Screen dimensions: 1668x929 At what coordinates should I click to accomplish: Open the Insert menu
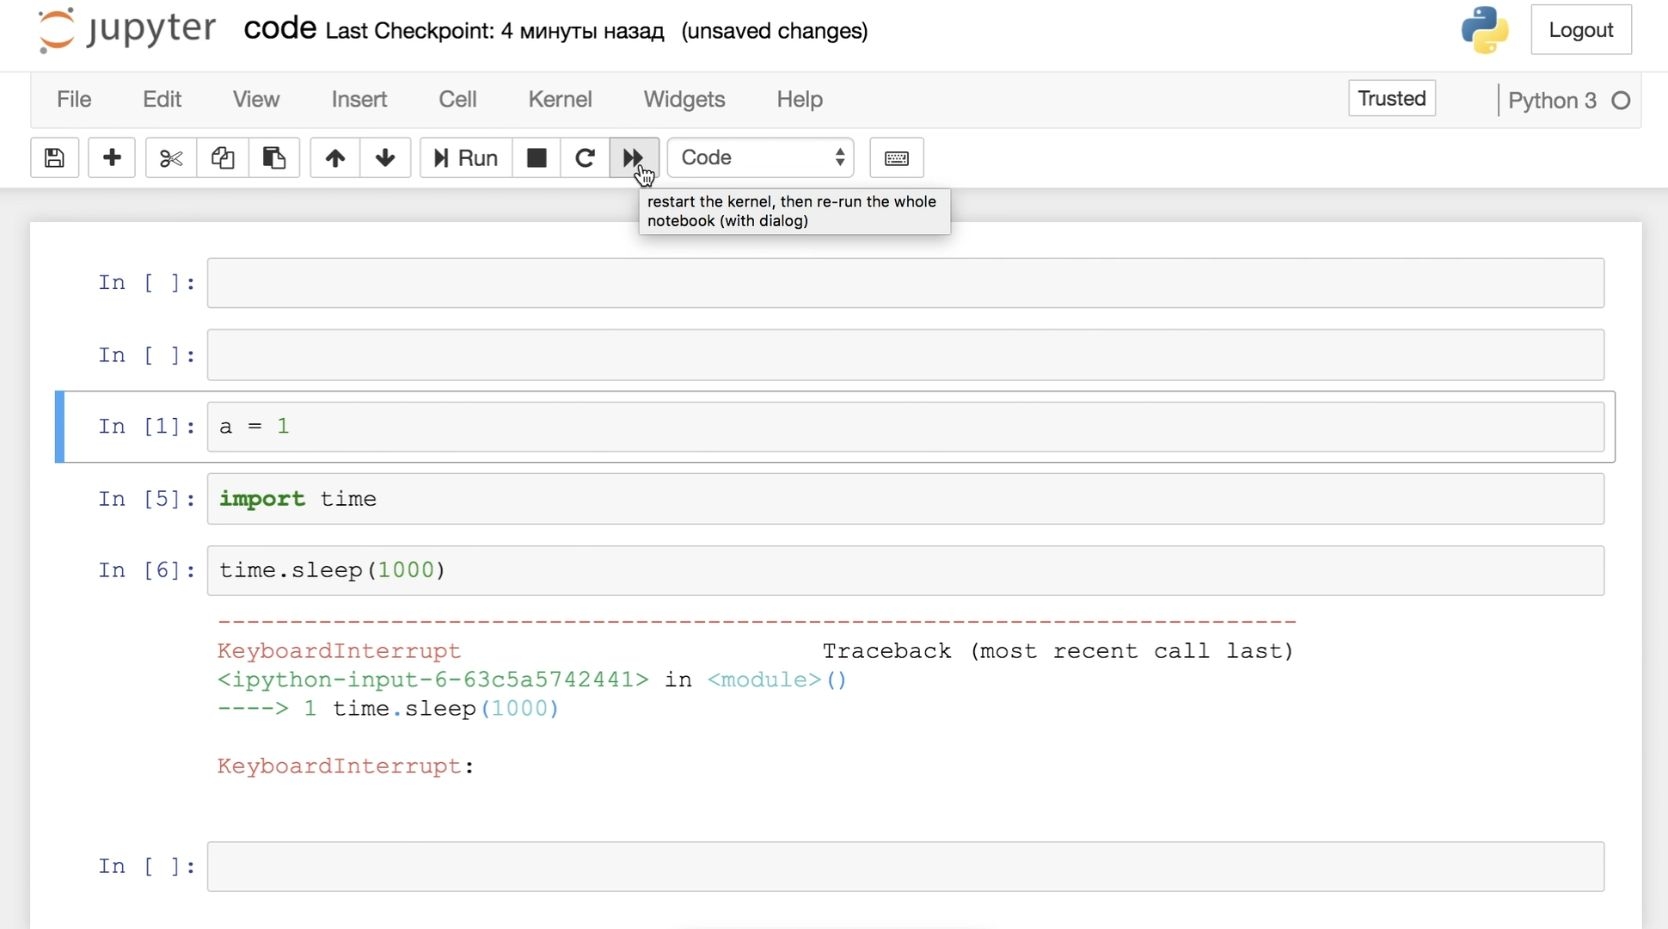tap(359, 99)
